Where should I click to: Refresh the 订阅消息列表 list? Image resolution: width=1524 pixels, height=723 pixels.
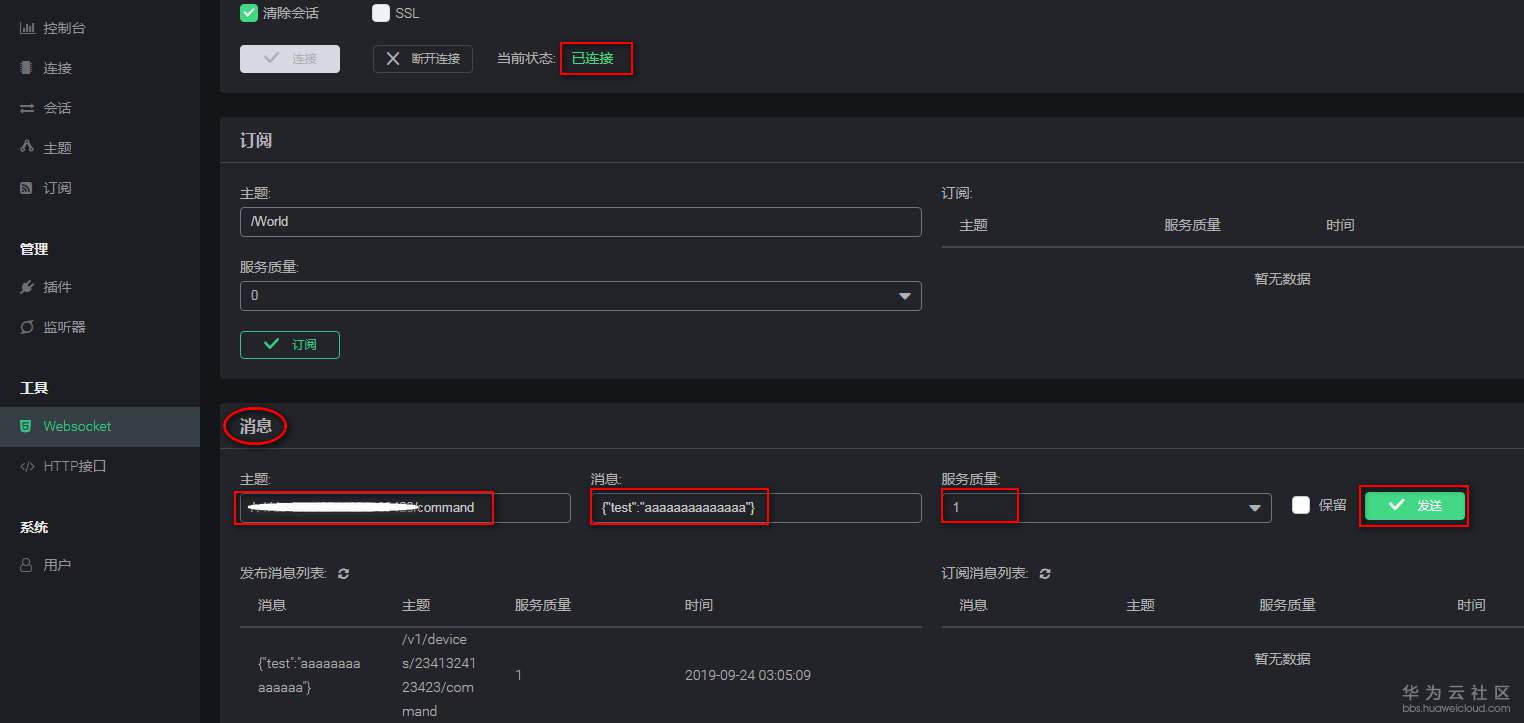point(1046,574)
